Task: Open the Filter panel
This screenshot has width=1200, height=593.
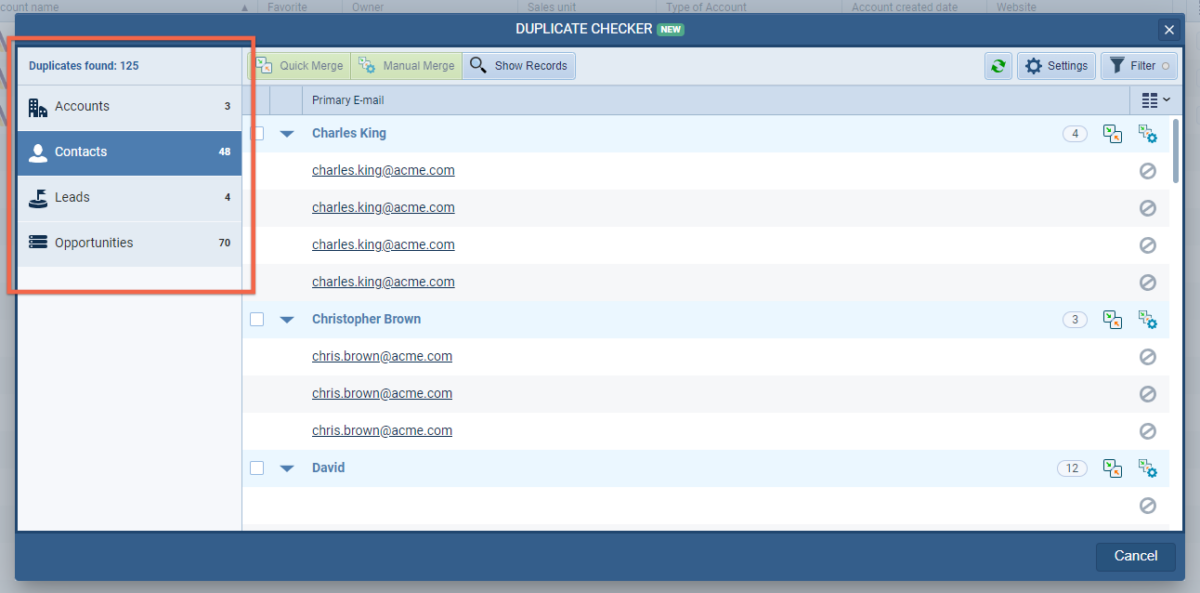Action: (x=1139, y=66)
